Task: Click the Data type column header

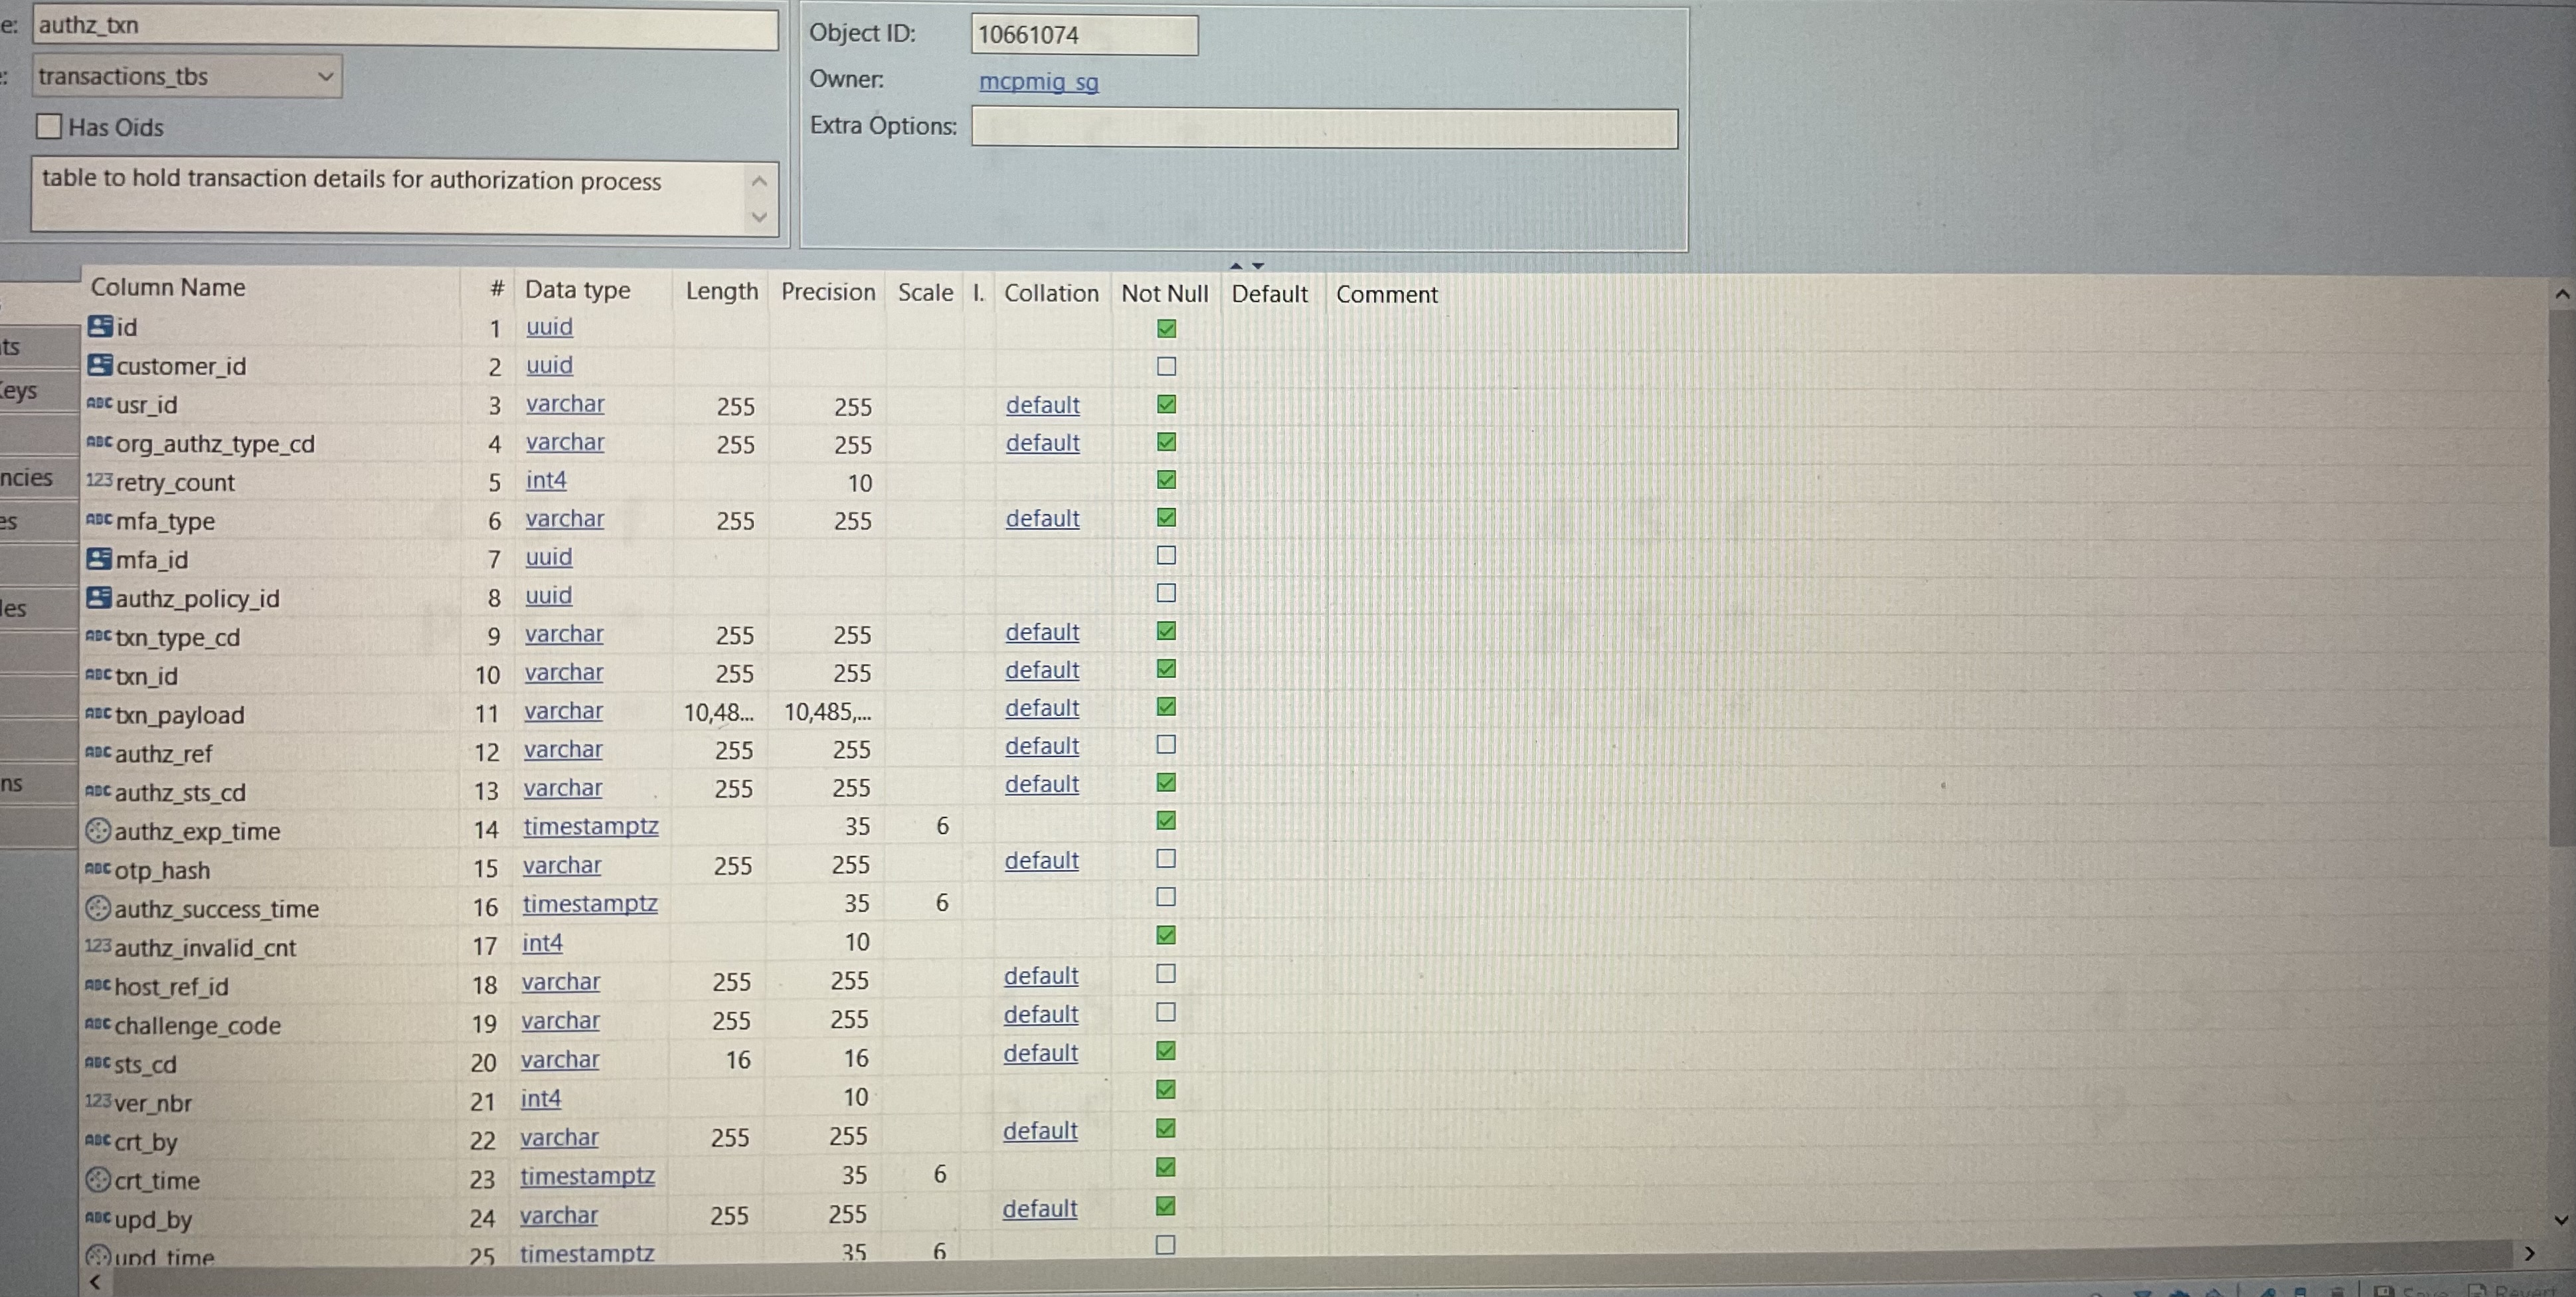Action: [577, 290]
